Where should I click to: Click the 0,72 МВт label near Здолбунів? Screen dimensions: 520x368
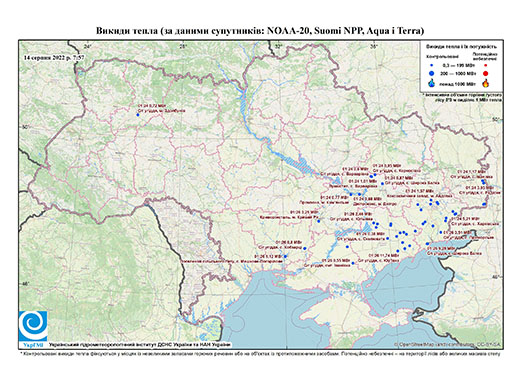point(152,106)
